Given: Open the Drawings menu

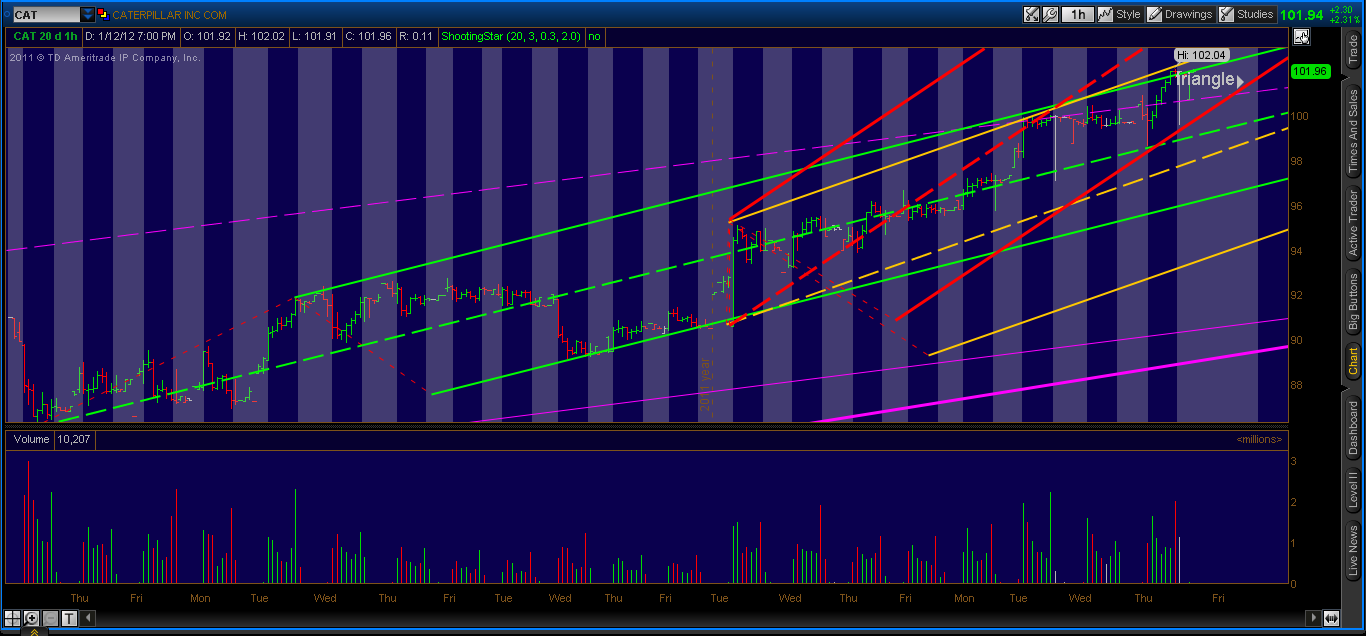Looking at the screenshot, I should pos(1180,14).
